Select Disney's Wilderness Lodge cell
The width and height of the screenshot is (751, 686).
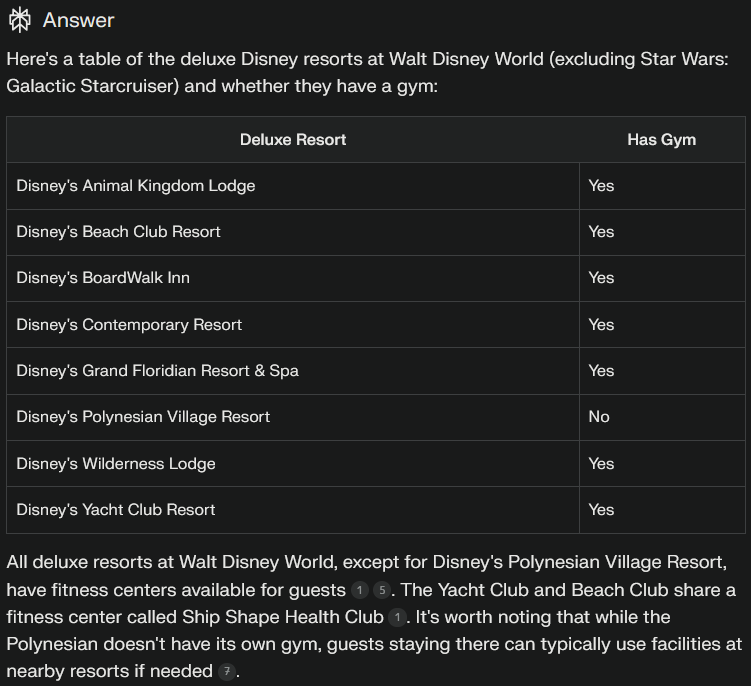(x=115, y=464)
